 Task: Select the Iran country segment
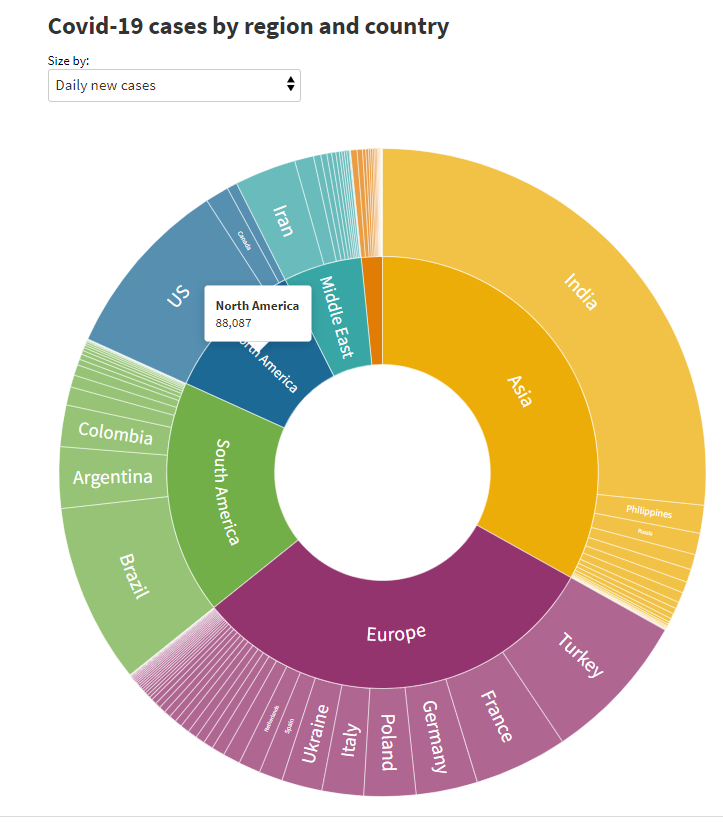coord(283,221)
